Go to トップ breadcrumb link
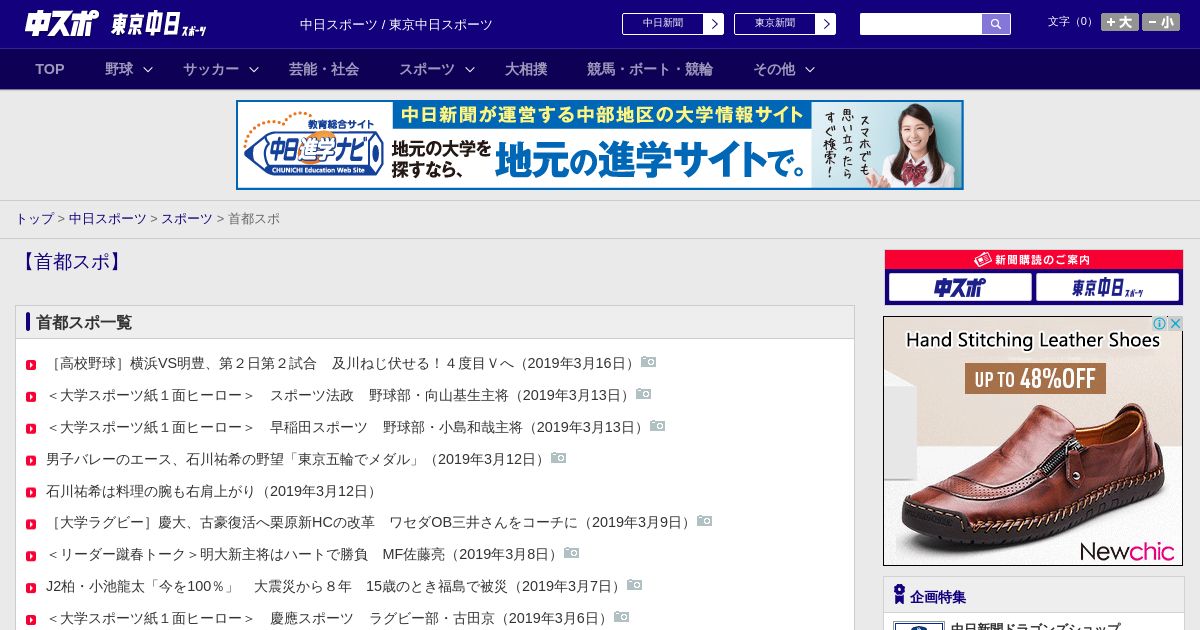 34,218
